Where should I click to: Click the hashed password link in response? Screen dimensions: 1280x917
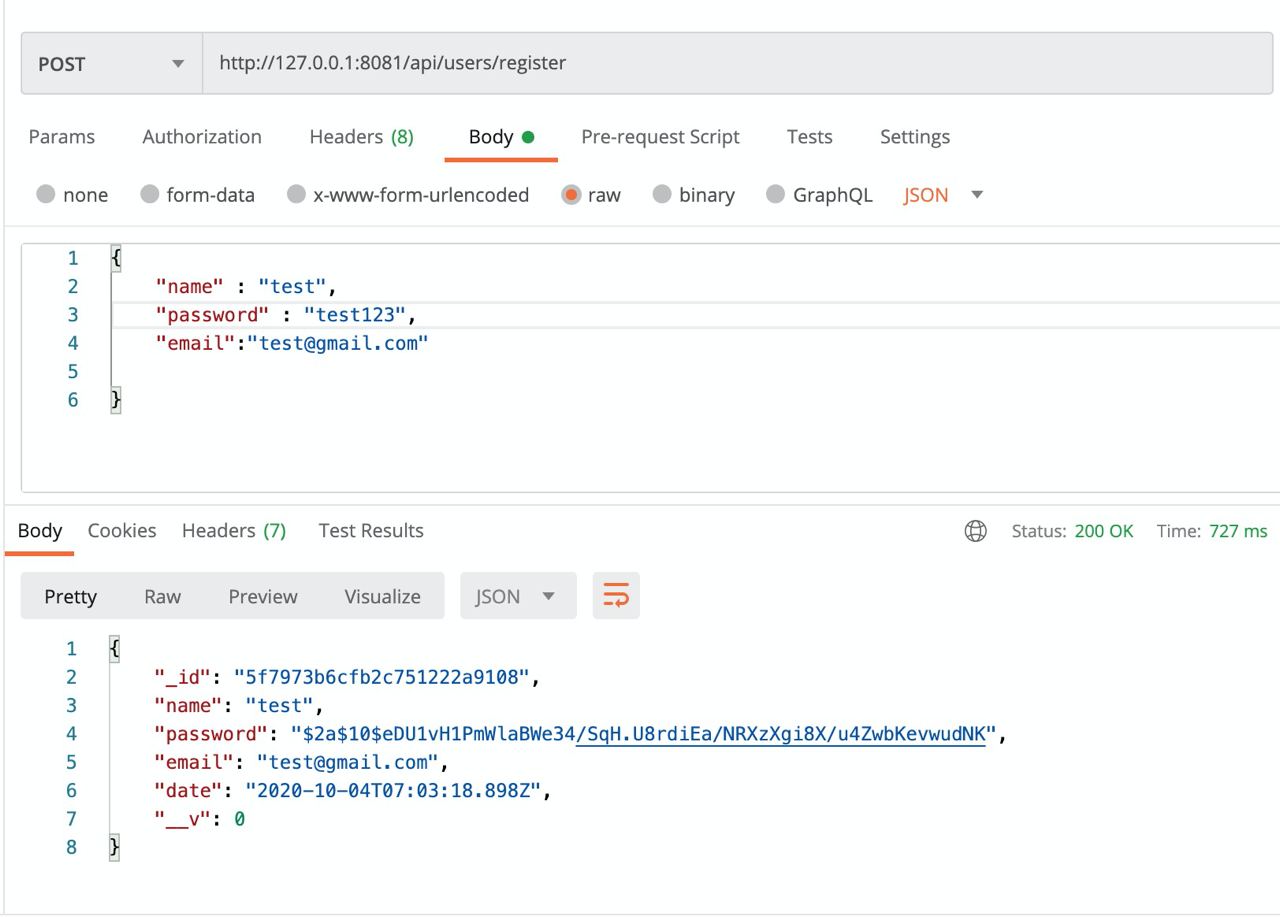780,734
